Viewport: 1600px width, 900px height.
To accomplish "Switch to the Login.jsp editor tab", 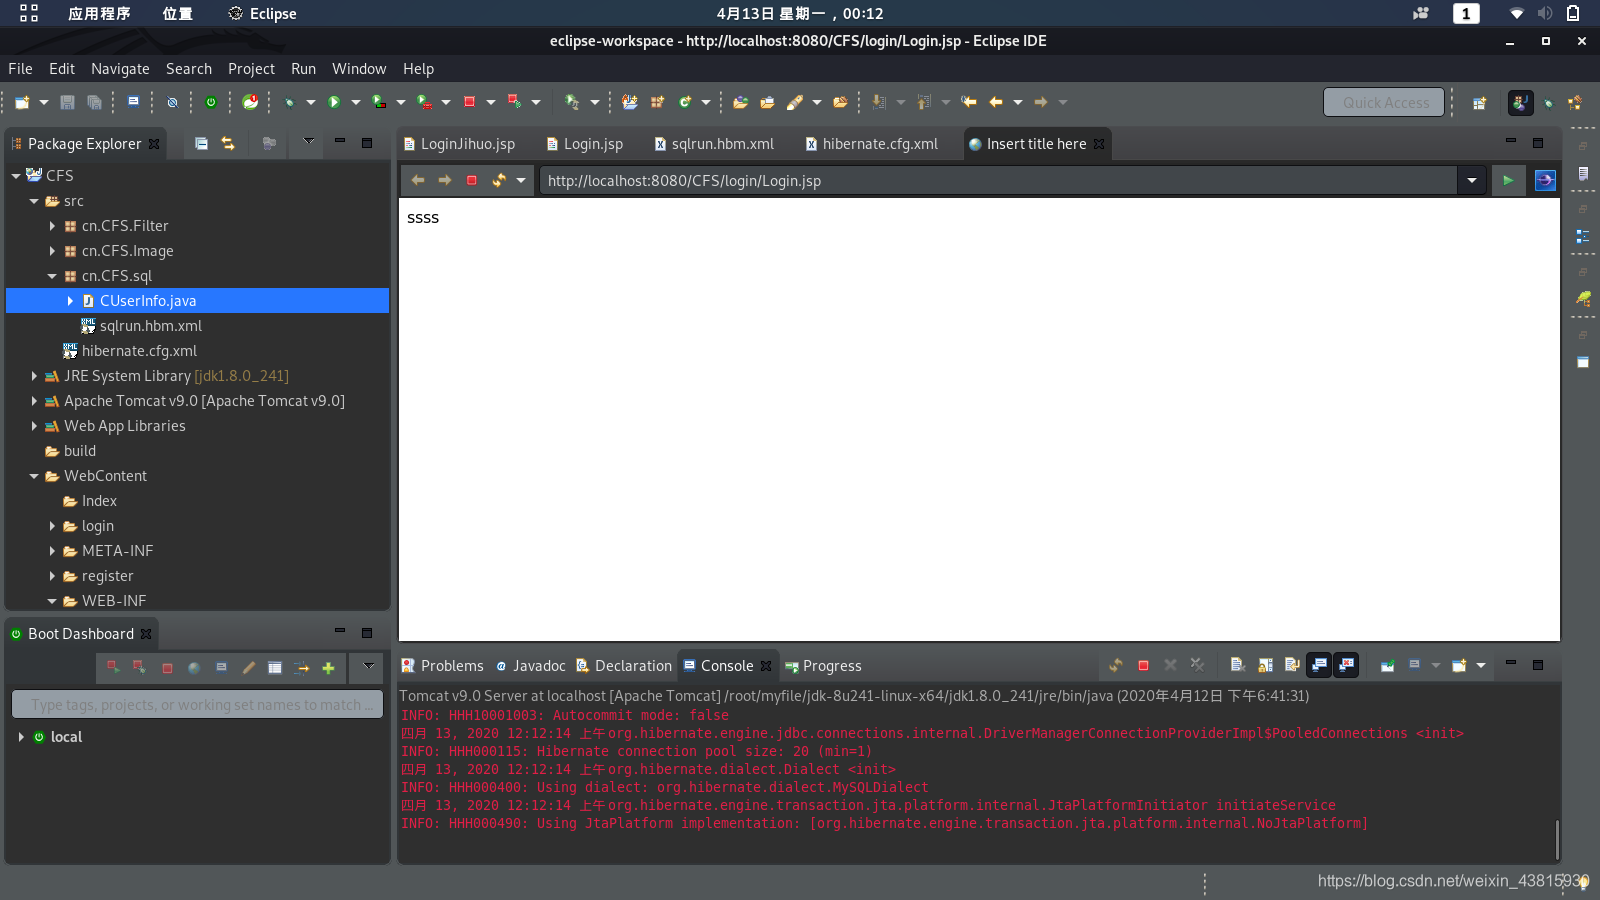I will pyautogui.click(x=584, y=144).
